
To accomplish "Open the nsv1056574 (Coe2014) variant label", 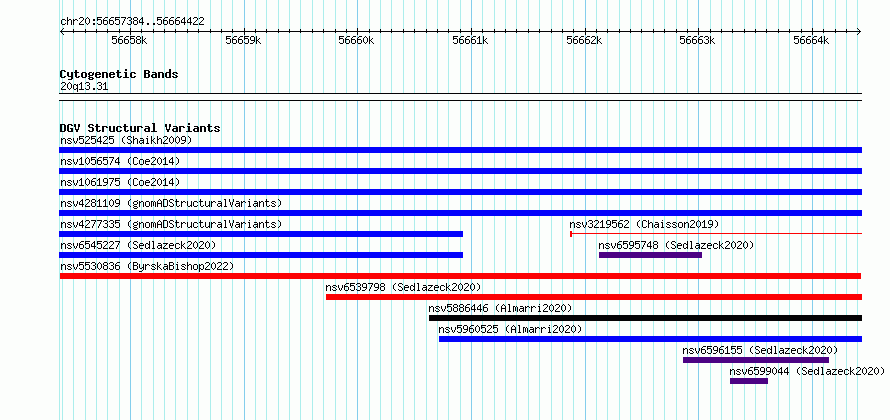I will [x=120, y=161].
